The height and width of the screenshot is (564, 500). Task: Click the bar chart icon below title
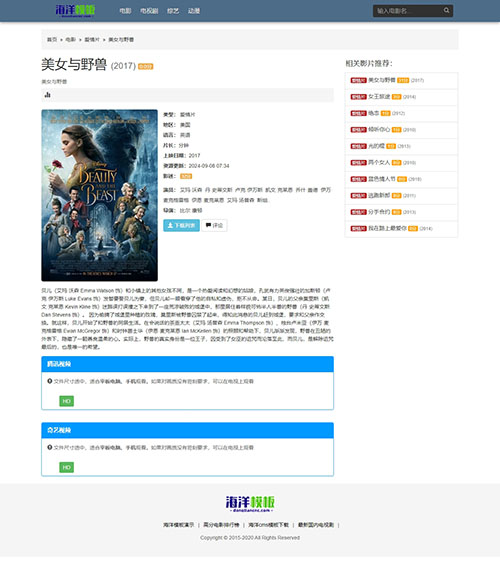pos(47,95)
